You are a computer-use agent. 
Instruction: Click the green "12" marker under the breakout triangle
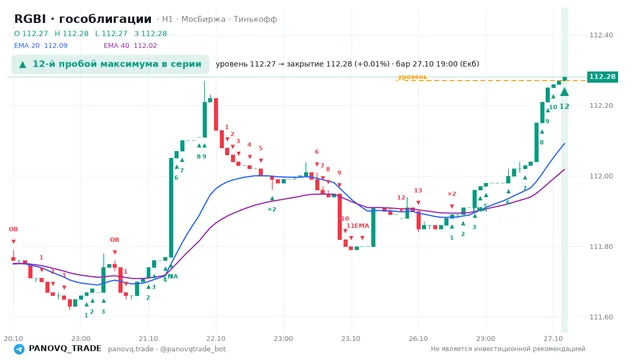[564, 107]
